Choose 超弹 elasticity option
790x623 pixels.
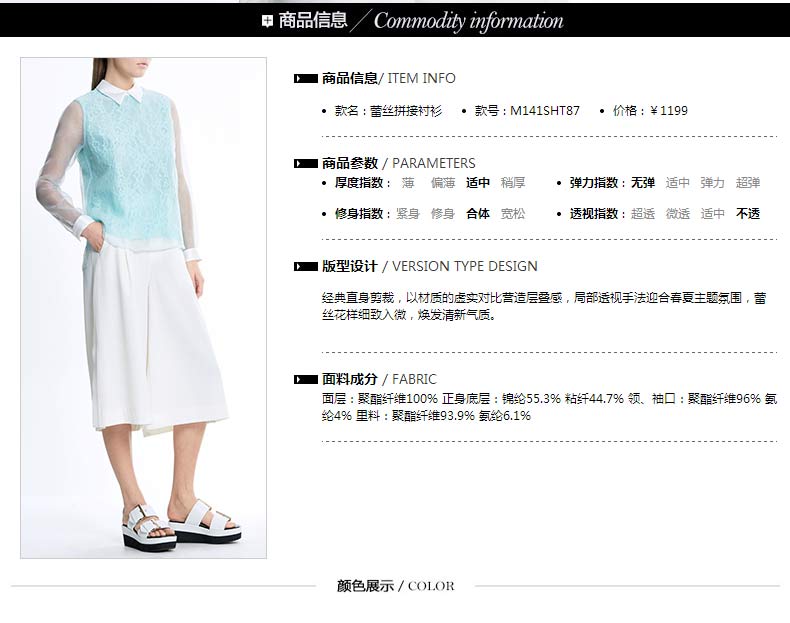coord(748,183)
